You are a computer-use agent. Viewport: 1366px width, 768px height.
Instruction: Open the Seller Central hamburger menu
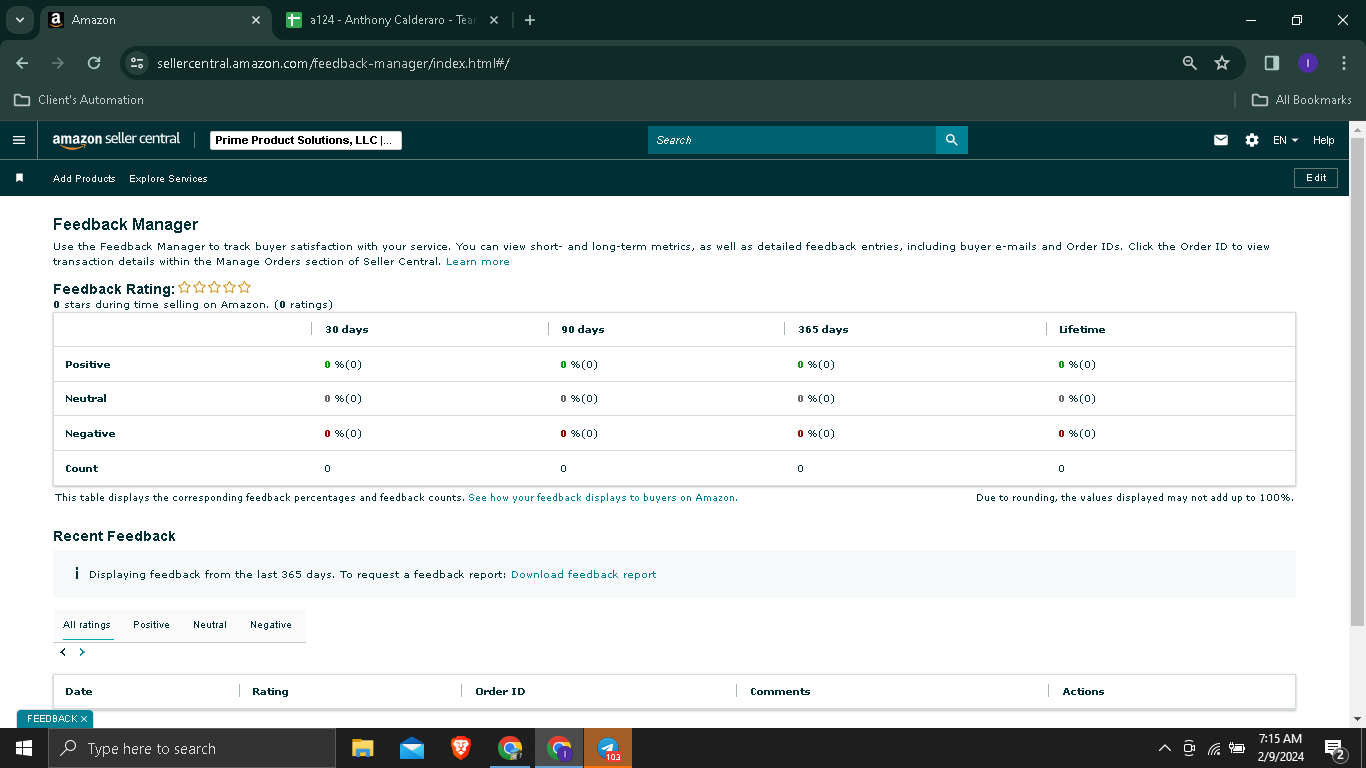point(18,140)
